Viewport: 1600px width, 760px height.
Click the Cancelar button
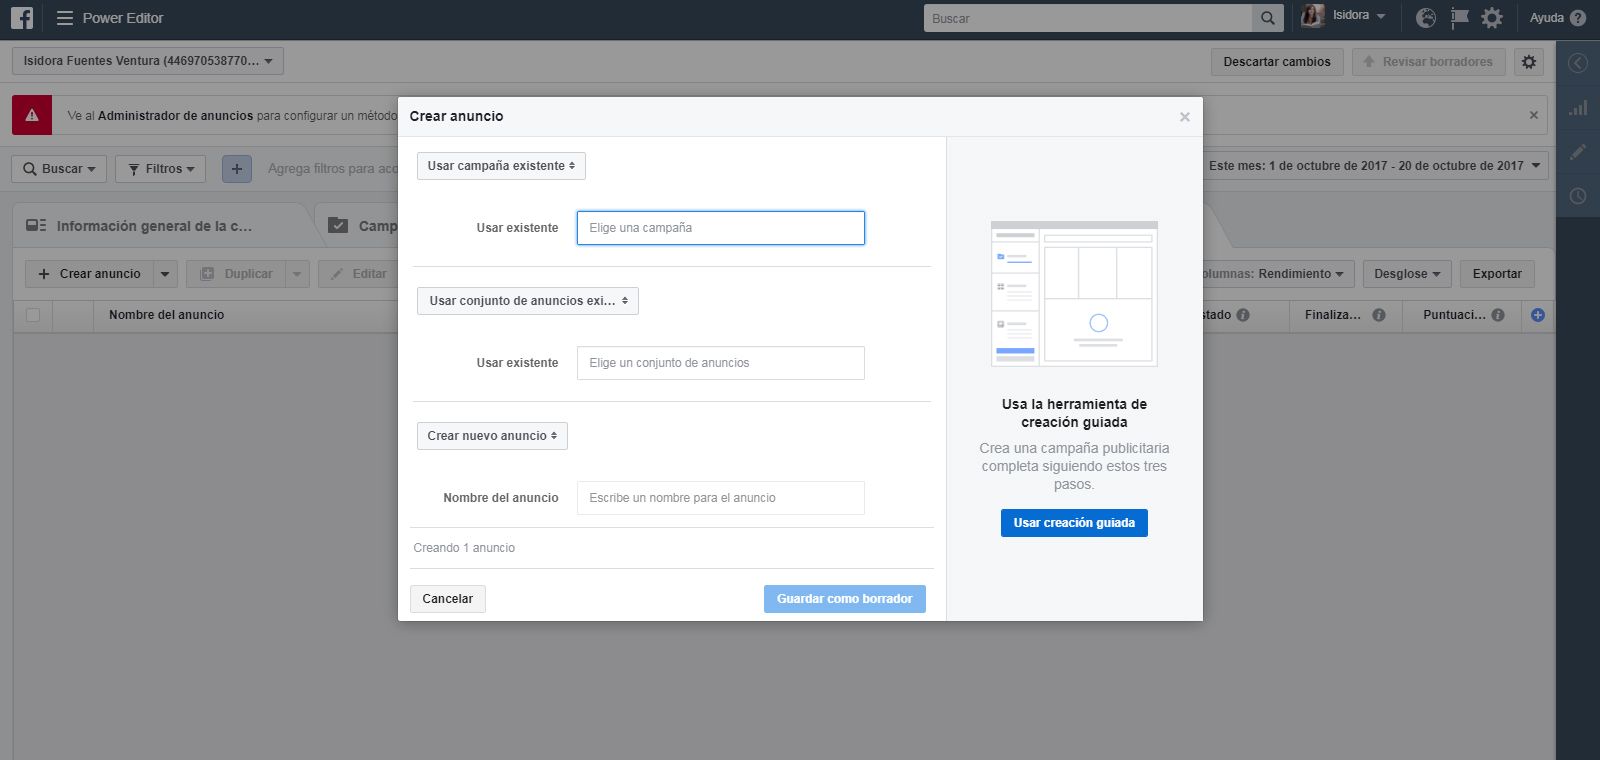click(x=447, y=599)
